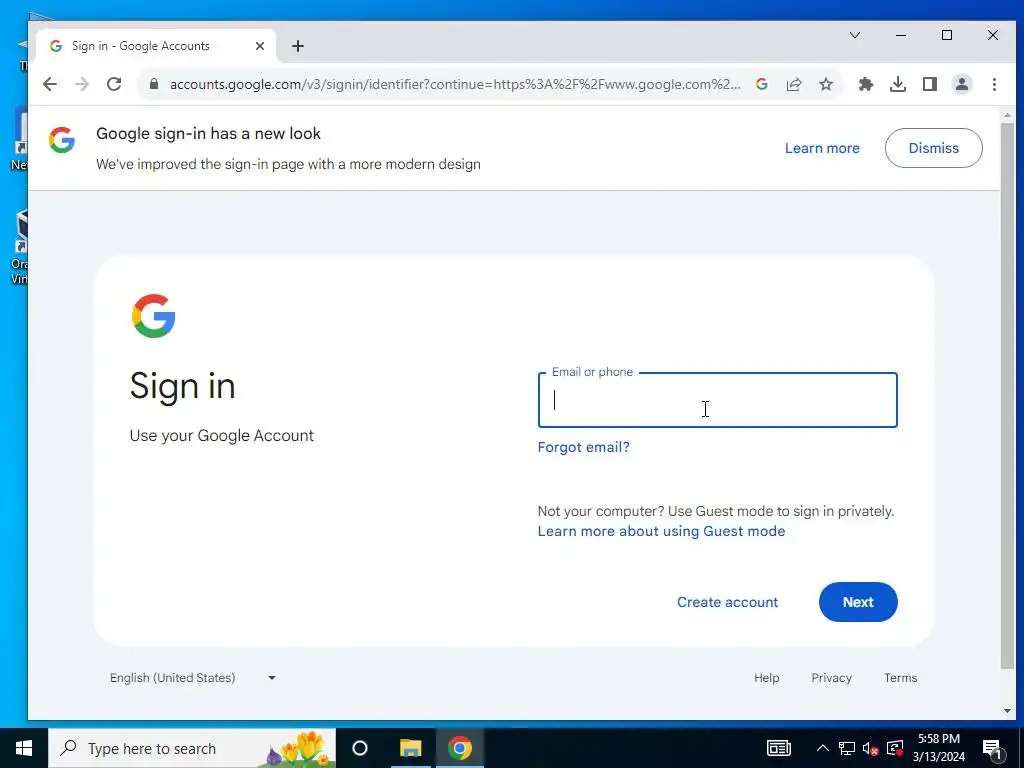Click the share page icon in address bar
This screenshot has width=1024, height=768.
tap(794, 84)
